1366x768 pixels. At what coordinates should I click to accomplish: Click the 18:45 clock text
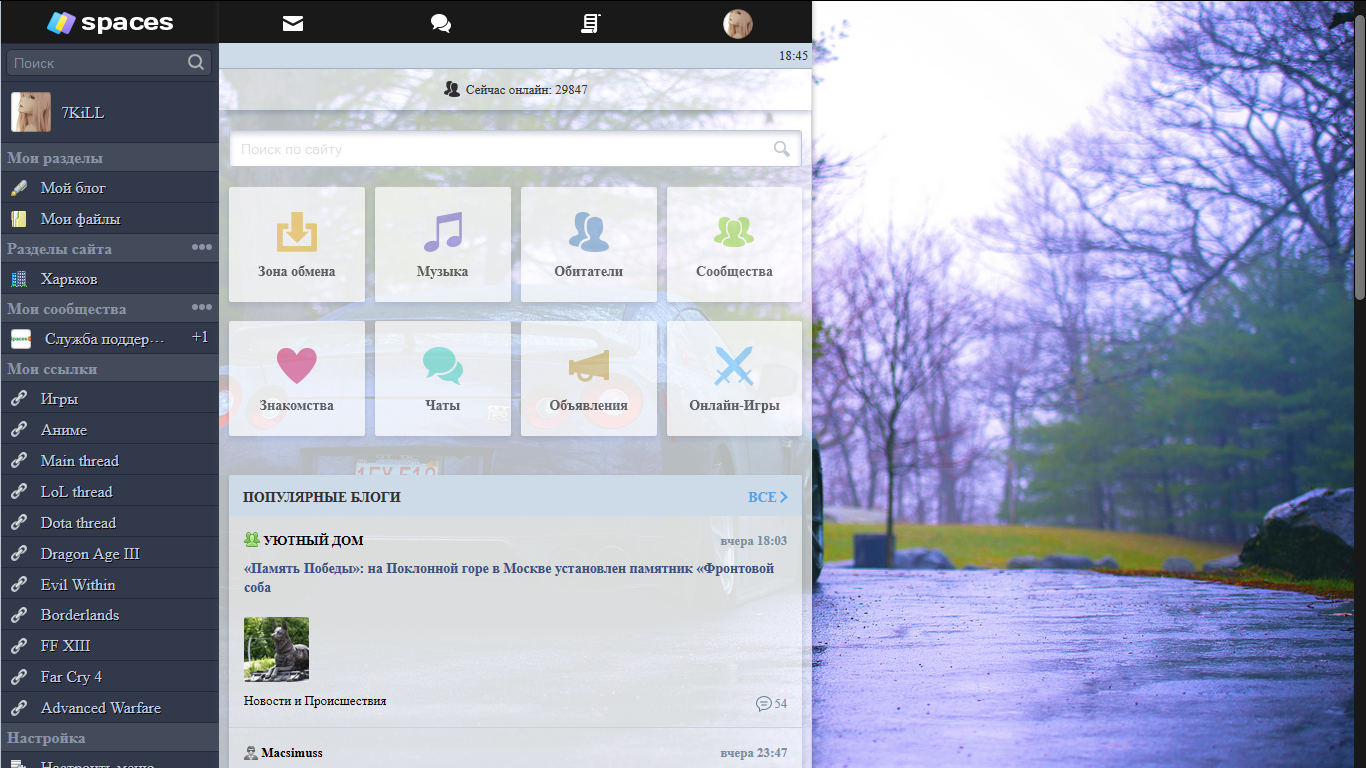[794, 56]
